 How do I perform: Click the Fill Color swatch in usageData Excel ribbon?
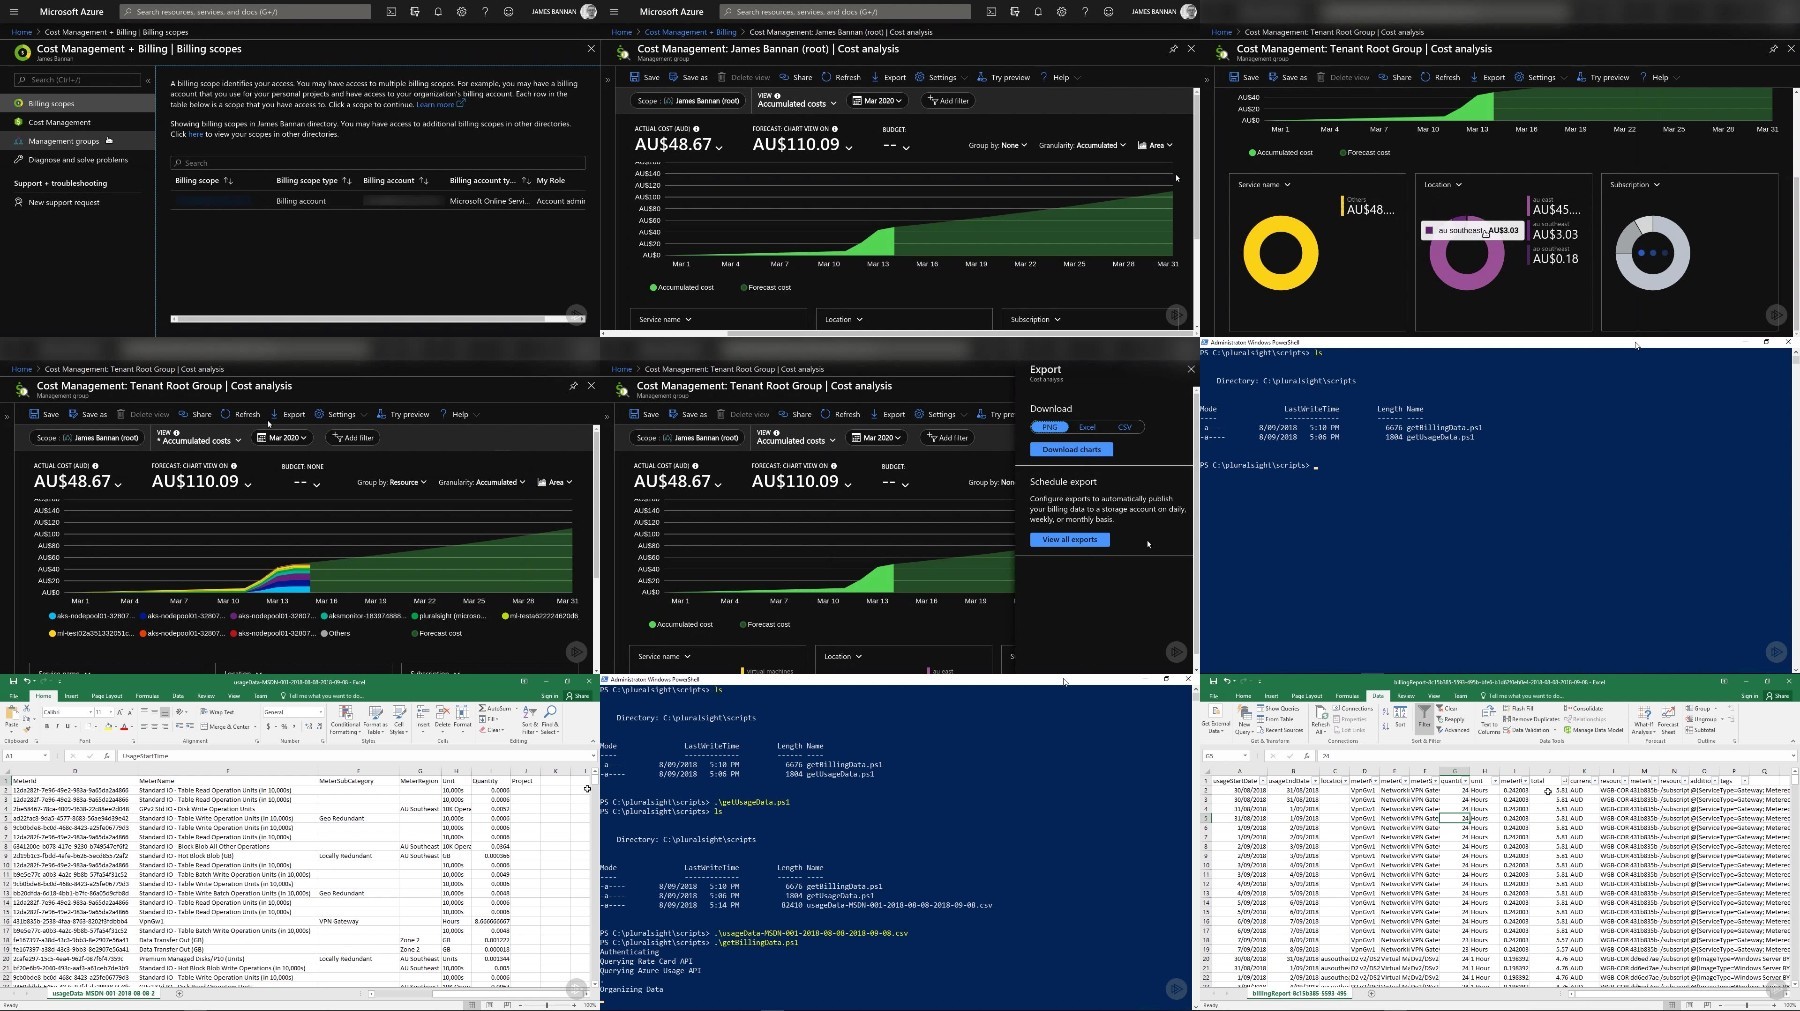pyautogui.click(x=110, y=726)
